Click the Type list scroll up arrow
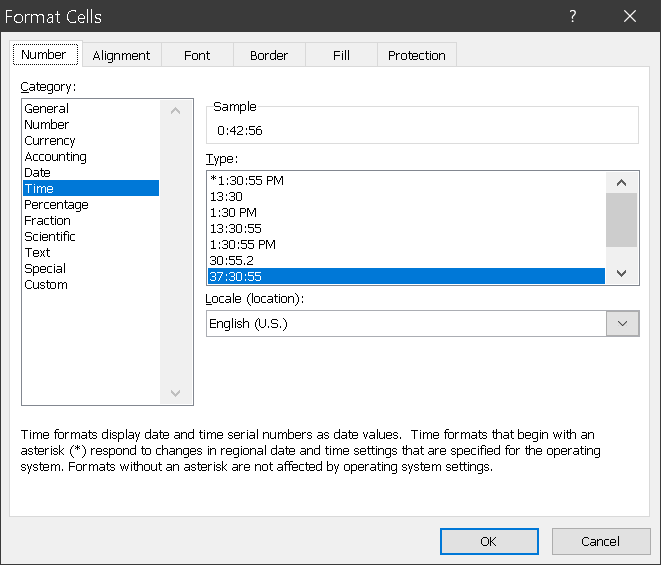661x565 pixels. coord(621,183)
